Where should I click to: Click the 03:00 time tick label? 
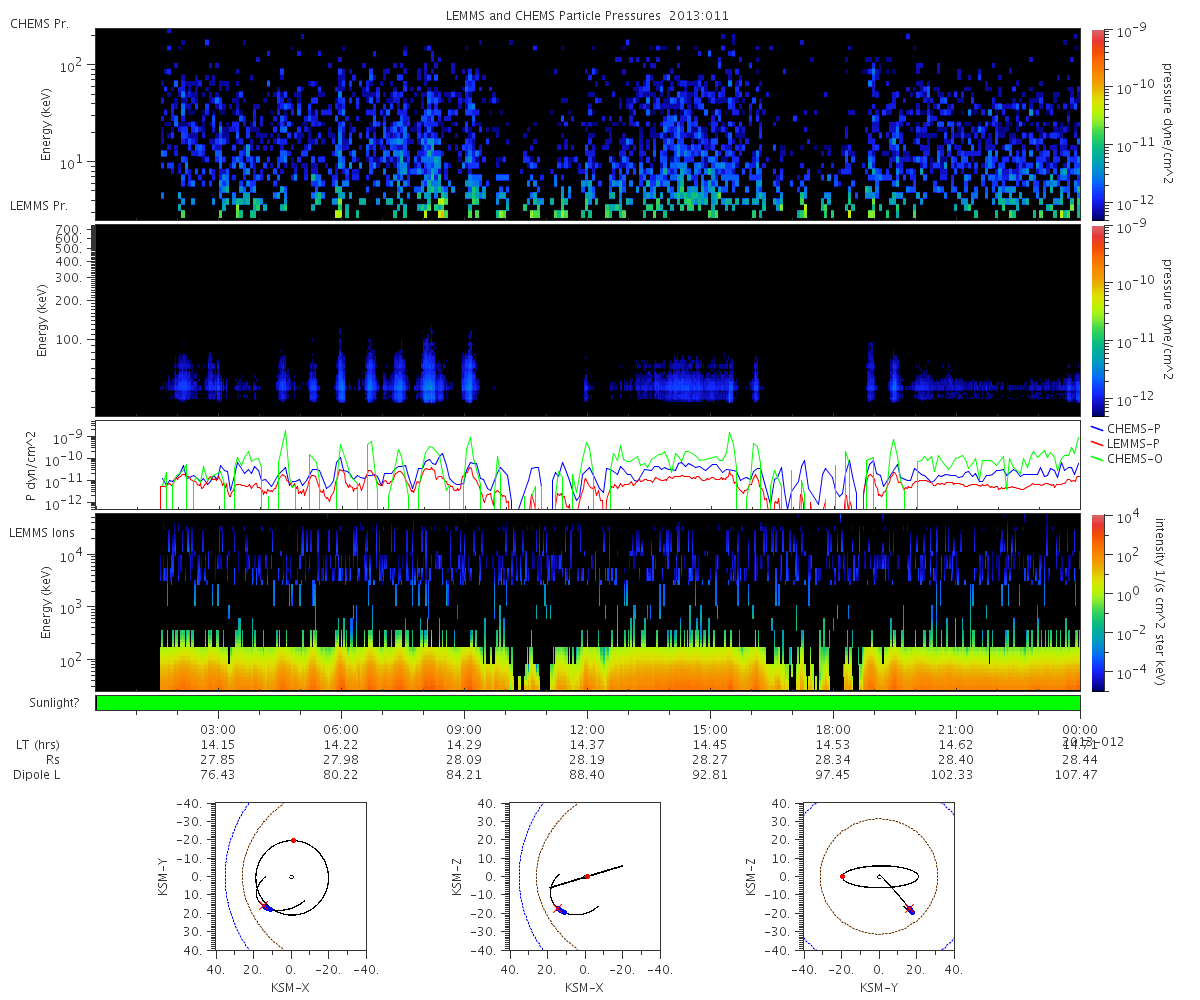[218, 729]
